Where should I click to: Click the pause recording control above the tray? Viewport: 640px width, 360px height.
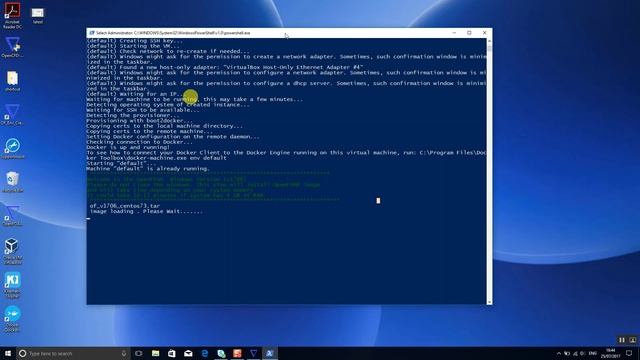[x=622, y=340]
